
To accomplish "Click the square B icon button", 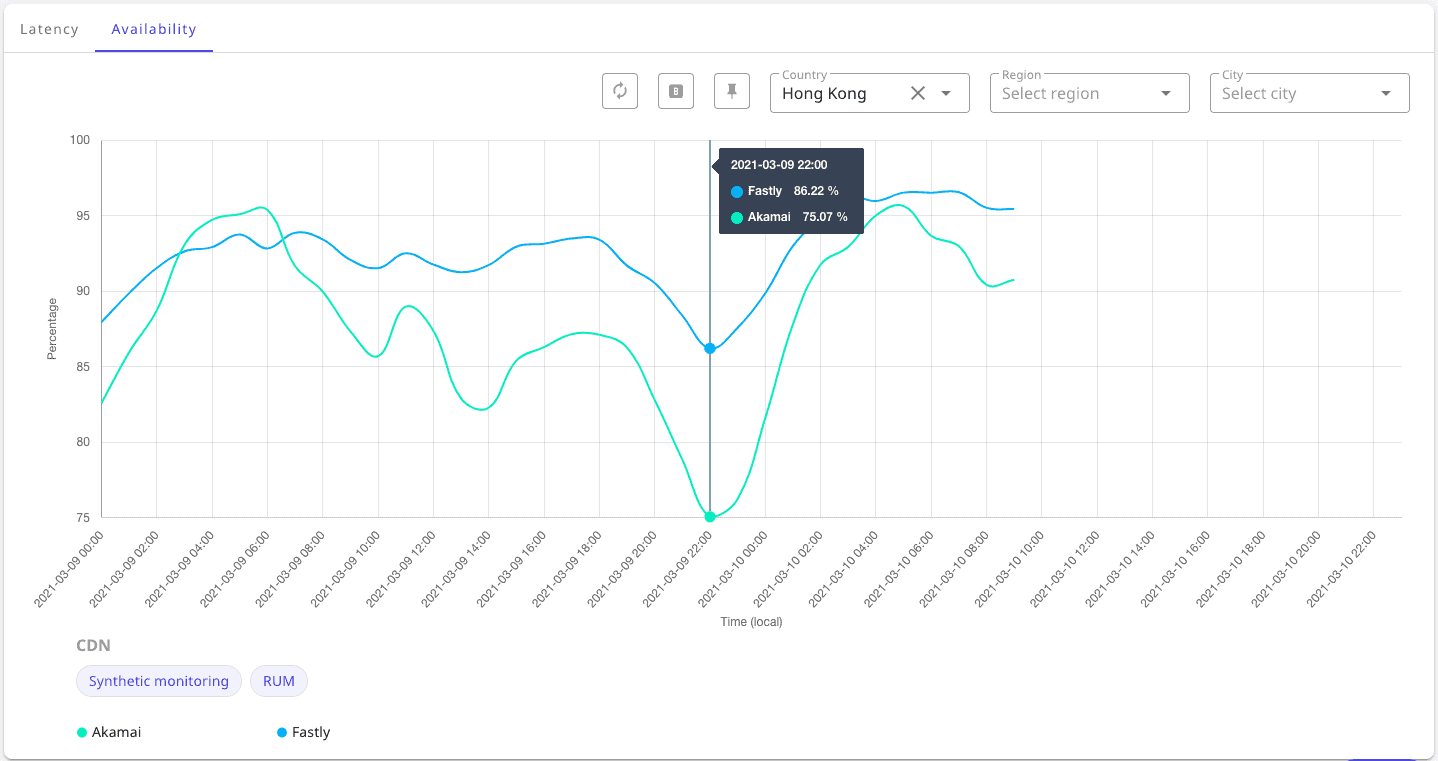I will pyautogui.click(x=676, y=91).
